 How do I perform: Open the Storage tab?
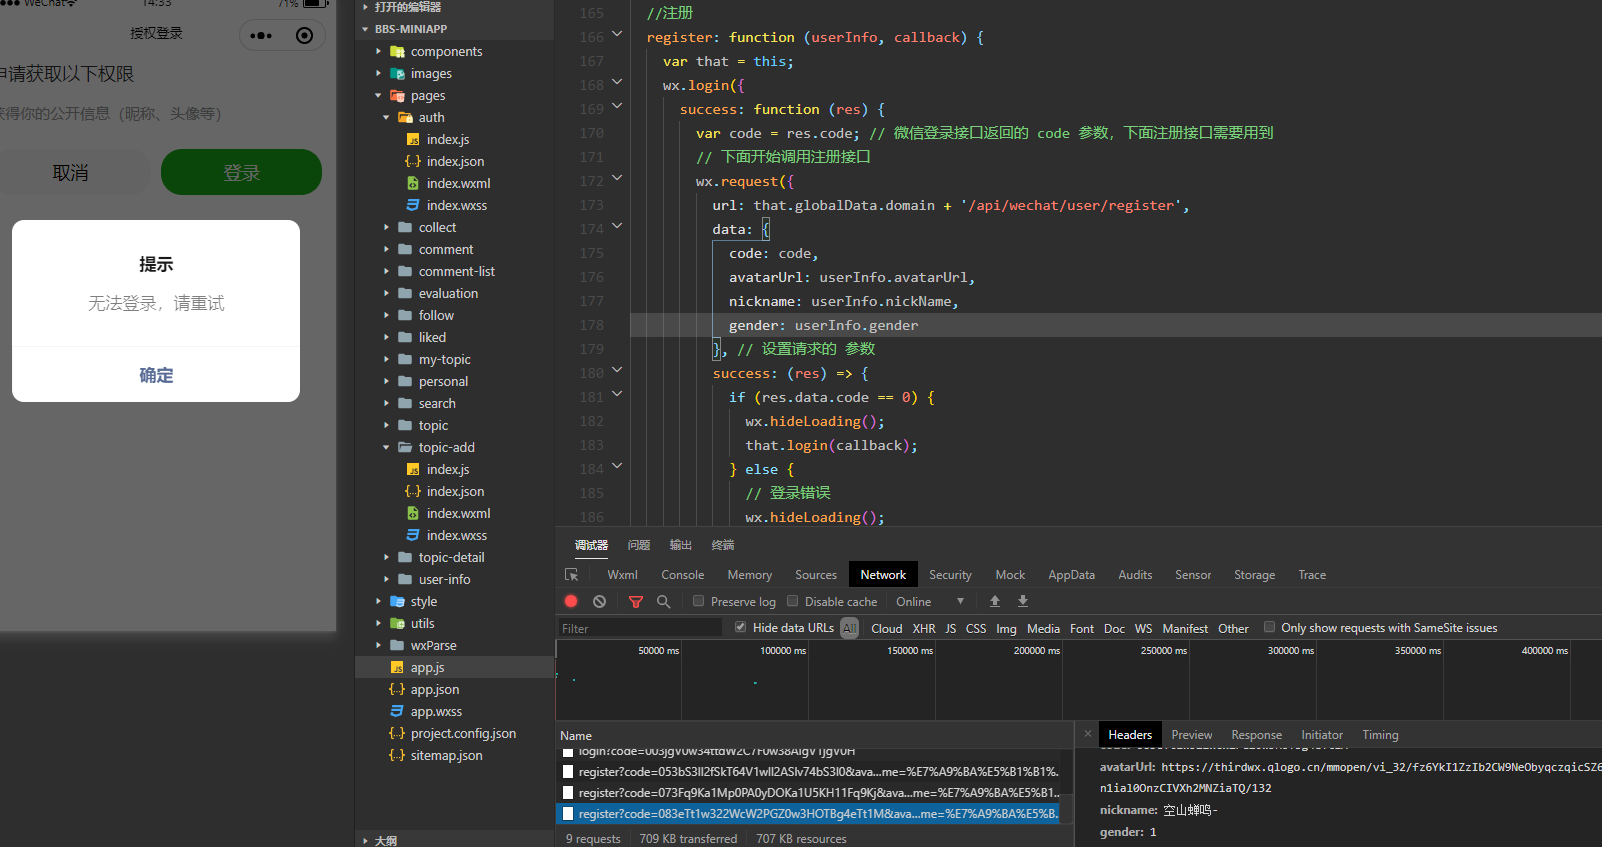click(1254, 575)
